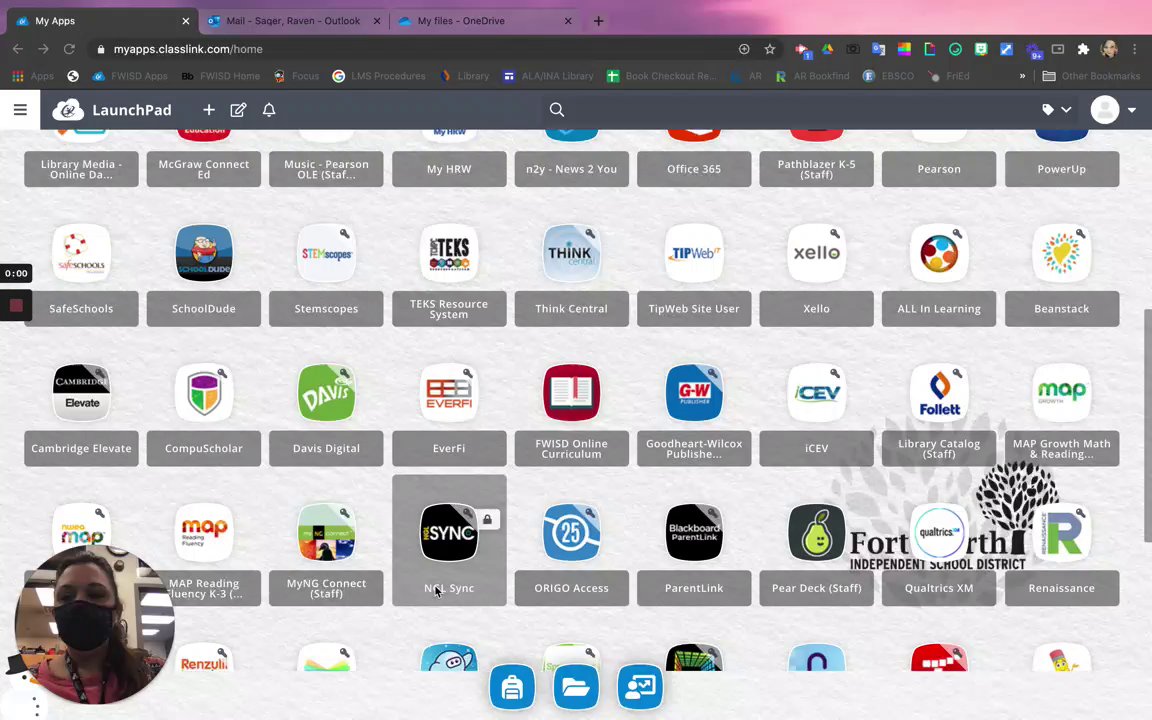Open the Qualtrics XM icon

tap(939, 532)
